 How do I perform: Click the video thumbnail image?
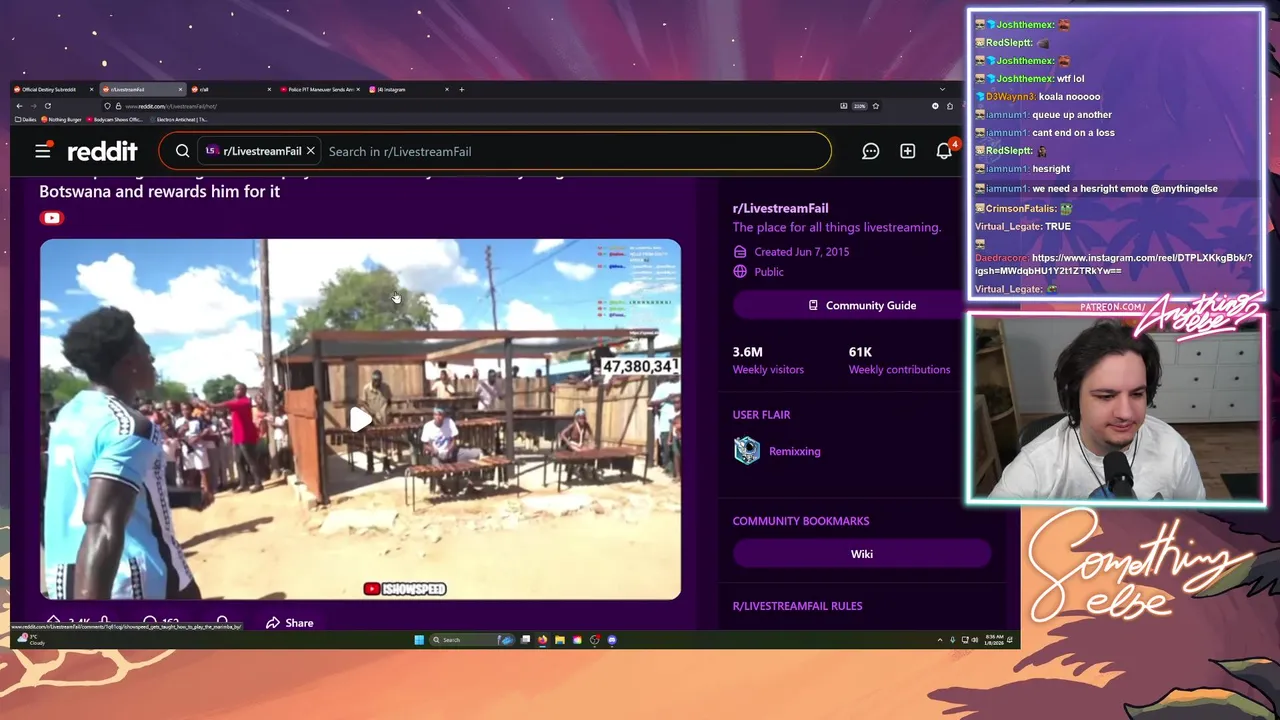point(360,419)
